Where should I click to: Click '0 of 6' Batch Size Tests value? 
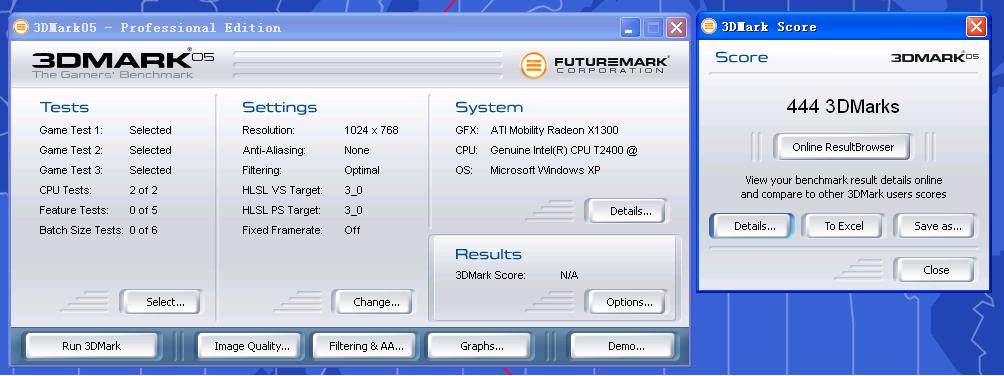tap(143, 230)
